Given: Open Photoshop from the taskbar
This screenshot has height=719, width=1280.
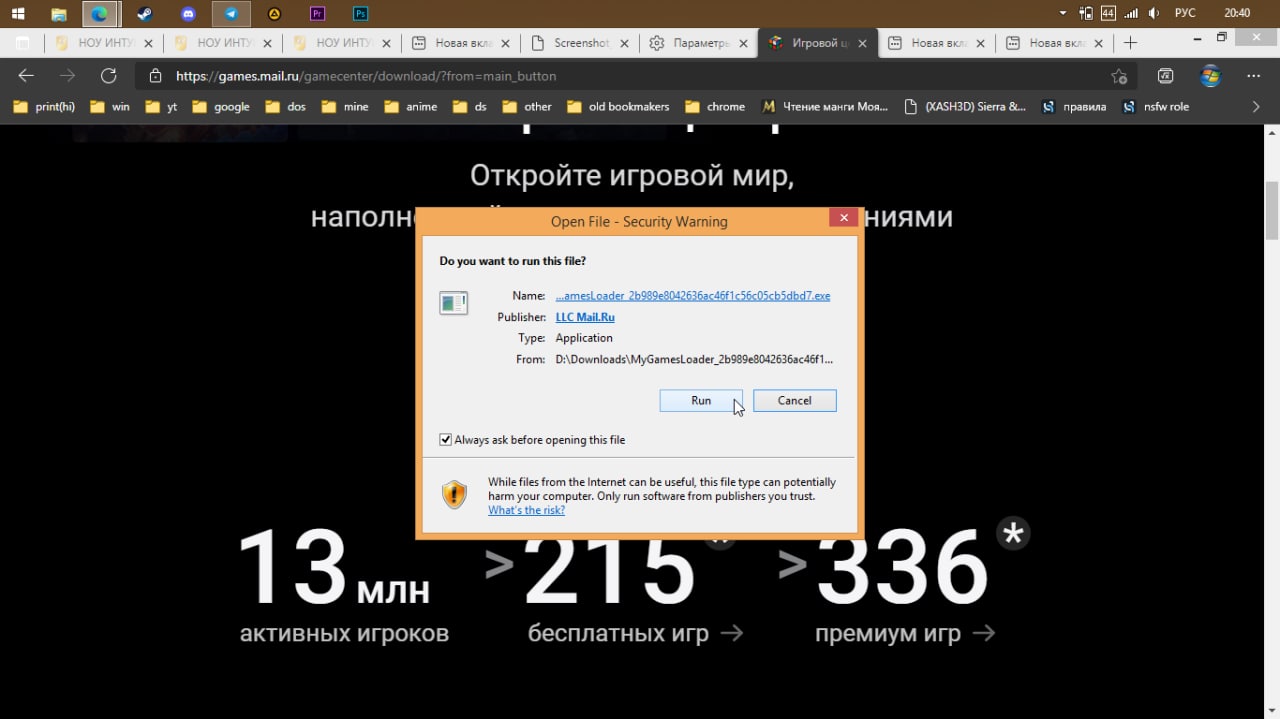Looking at the screenshot, I should tap(361, 14).
